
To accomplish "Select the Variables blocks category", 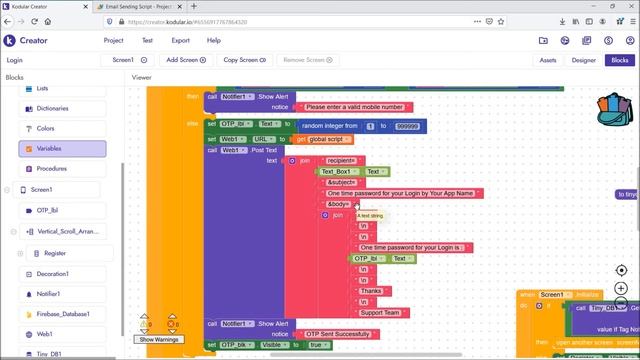I will click(62, 149).
